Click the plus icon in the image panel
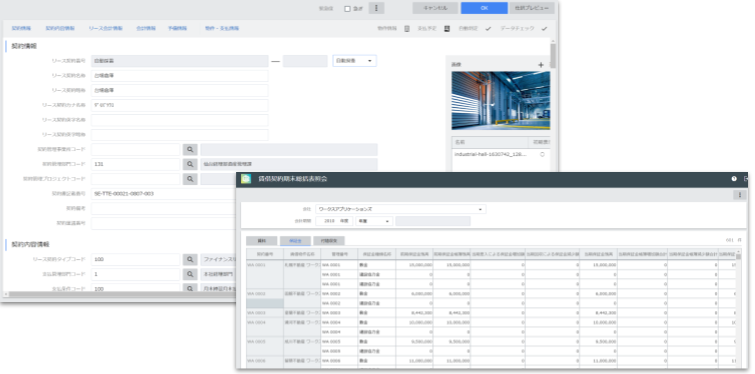The width and height of the screenshot is (755, 374). (541, 64)
